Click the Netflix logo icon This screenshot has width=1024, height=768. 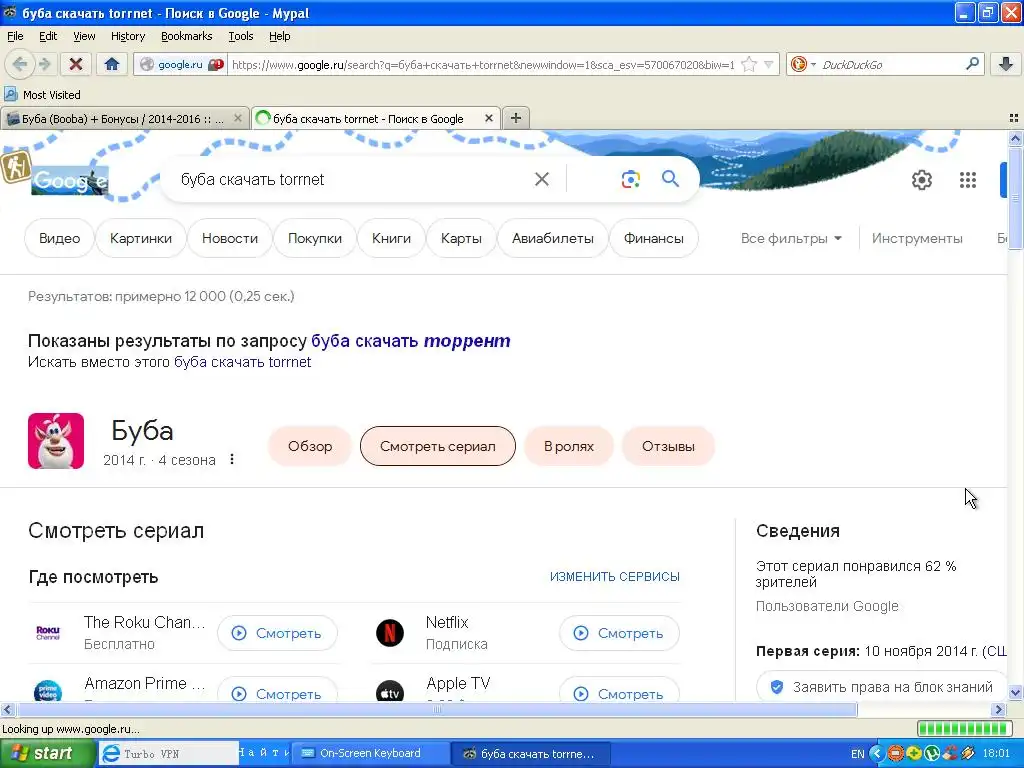pos(390,633)
